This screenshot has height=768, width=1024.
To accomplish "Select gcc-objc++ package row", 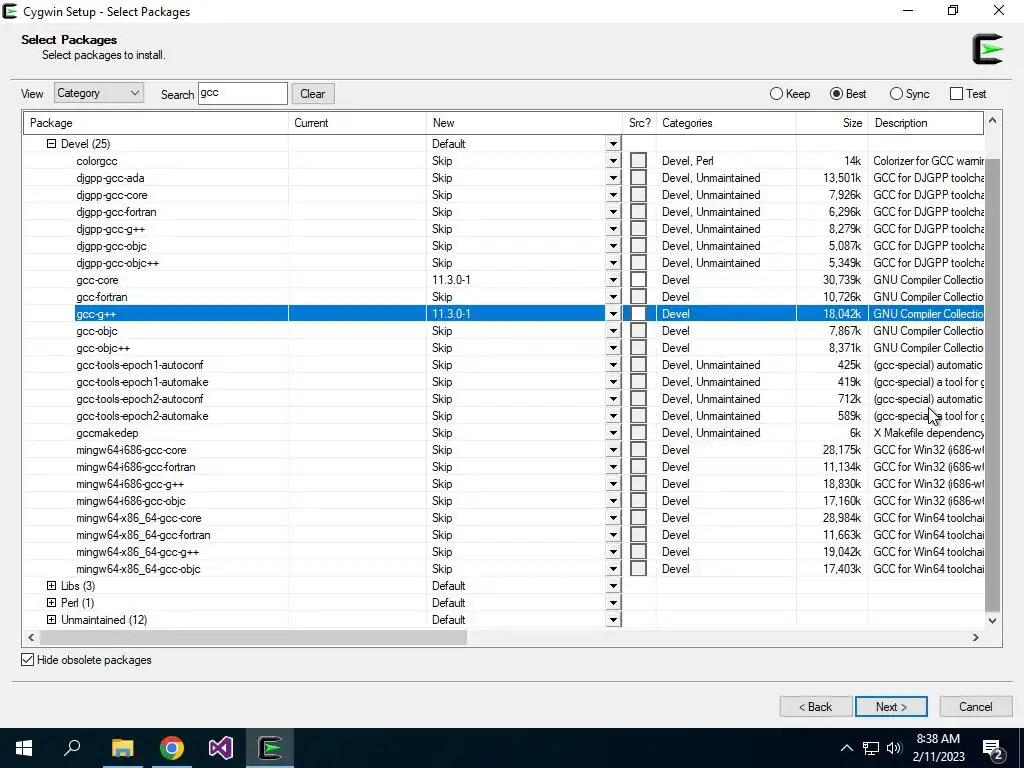I will point(504,347).
